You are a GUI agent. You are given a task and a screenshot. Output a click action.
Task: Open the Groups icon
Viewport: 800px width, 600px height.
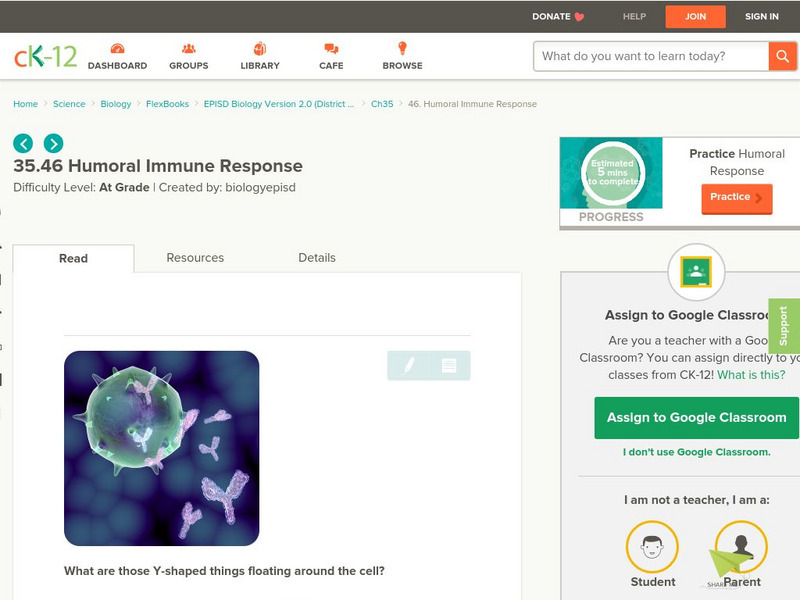(x=189, y=49)
